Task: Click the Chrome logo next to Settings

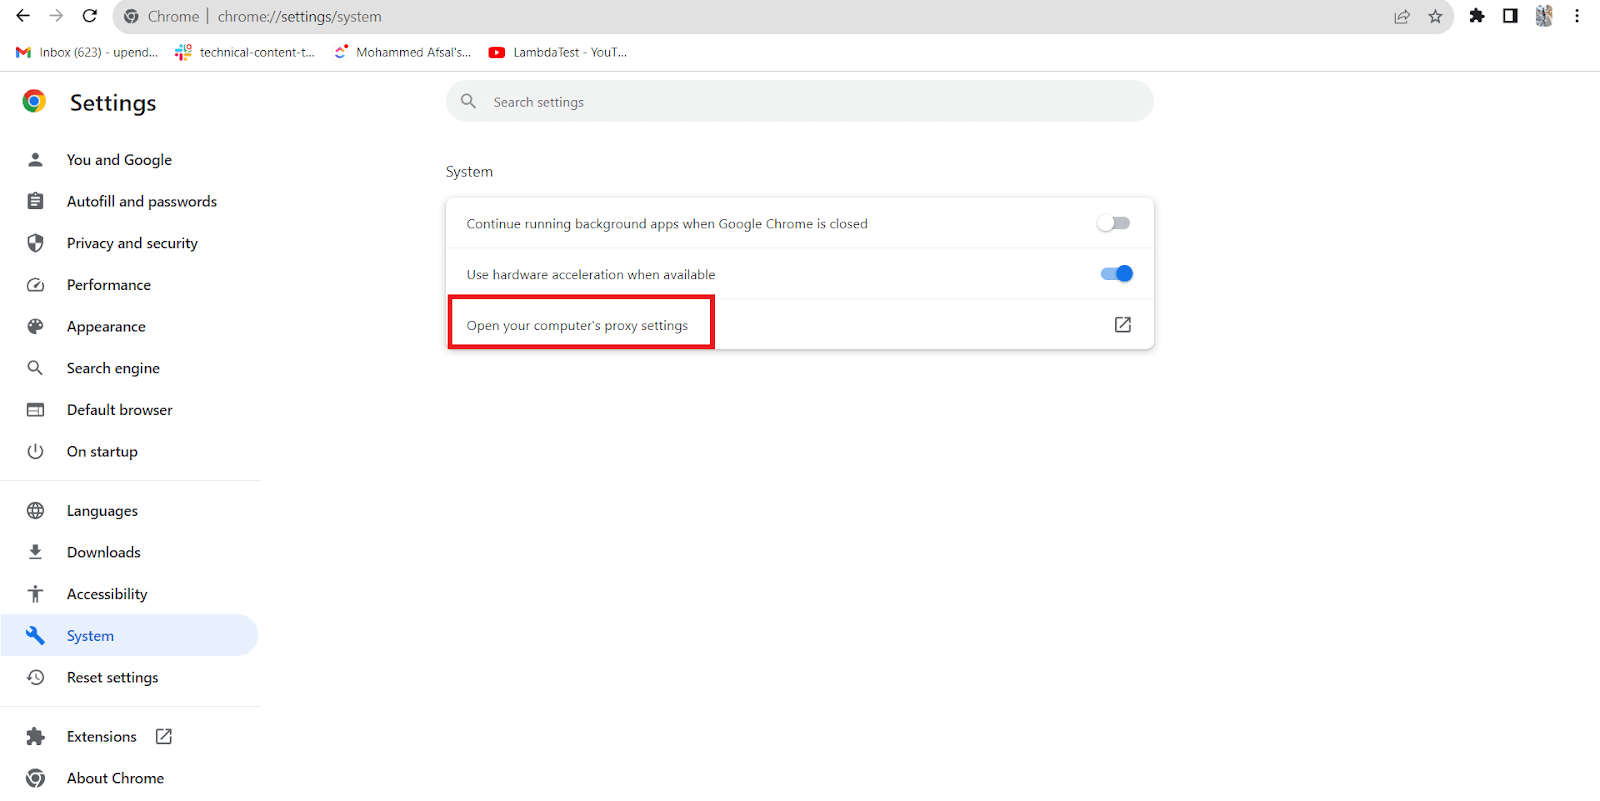Action: pyautogui.click(x=34, y=101)
